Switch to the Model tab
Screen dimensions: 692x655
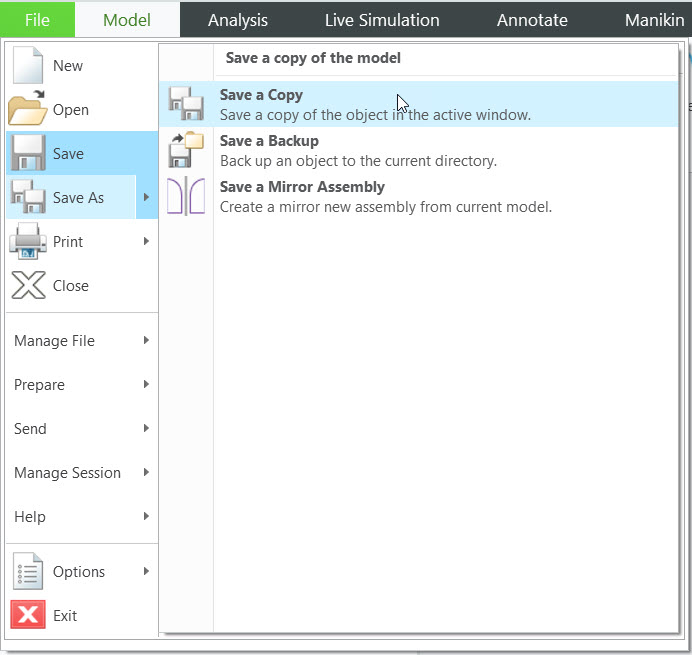127,20
